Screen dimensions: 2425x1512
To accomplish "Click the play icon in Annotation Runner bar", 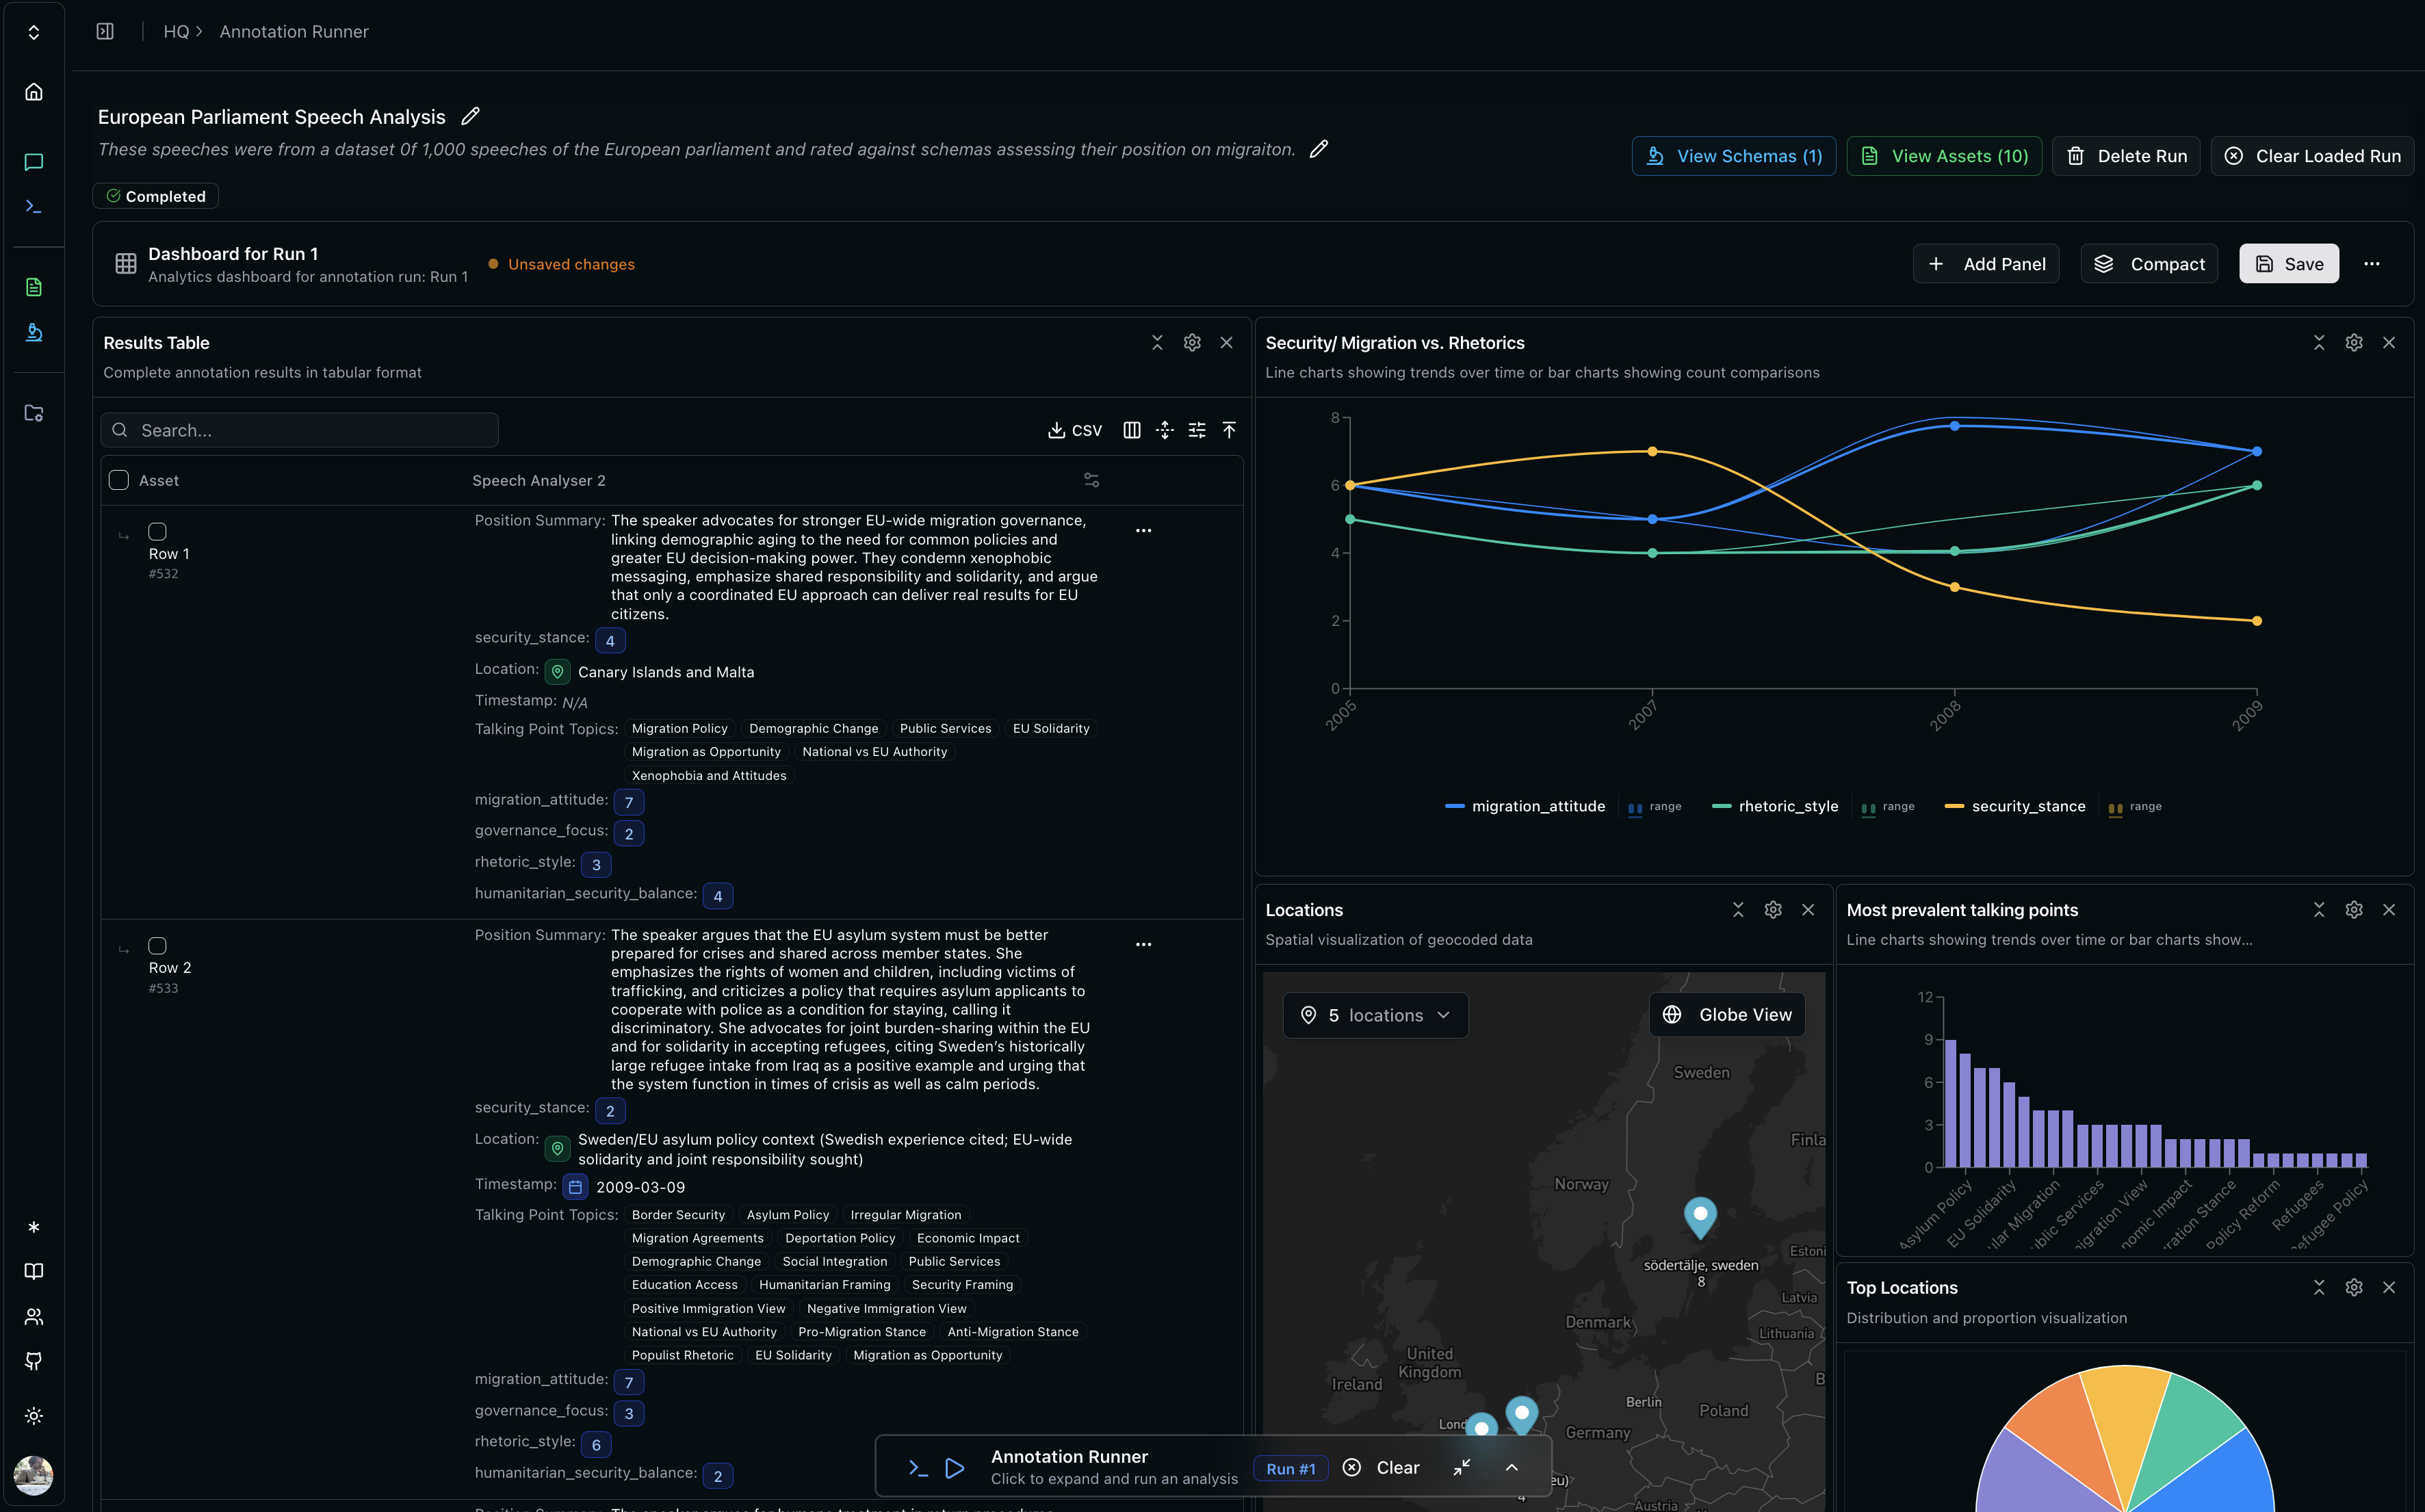I will pos(954,1467).
